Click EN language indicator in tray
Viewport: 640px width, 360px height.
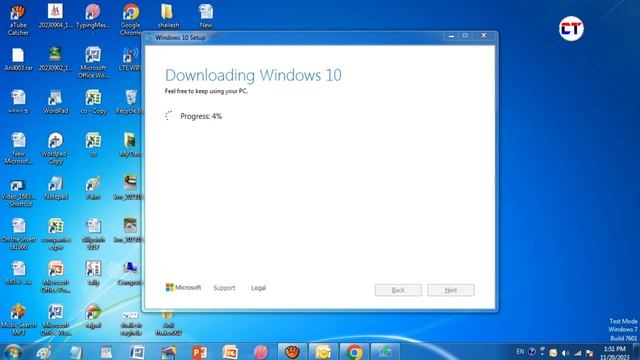(x=520, y=351)
